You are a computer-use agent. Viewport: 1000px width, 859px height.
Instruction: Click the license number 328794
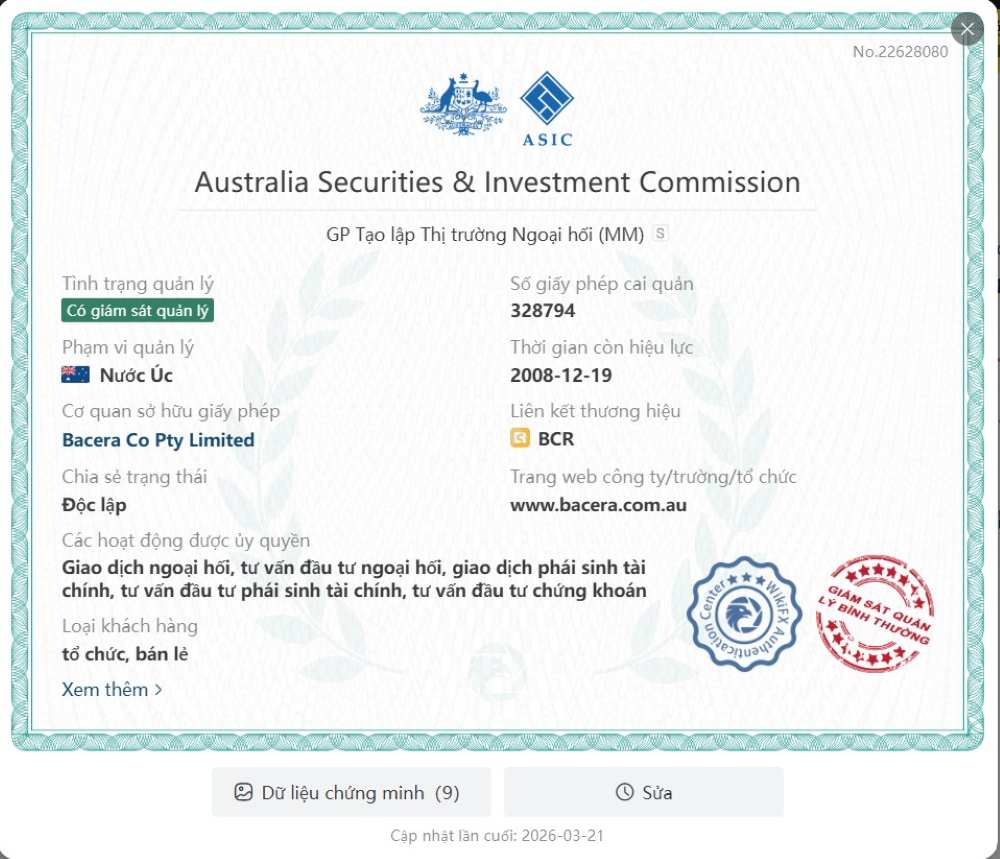543,311
